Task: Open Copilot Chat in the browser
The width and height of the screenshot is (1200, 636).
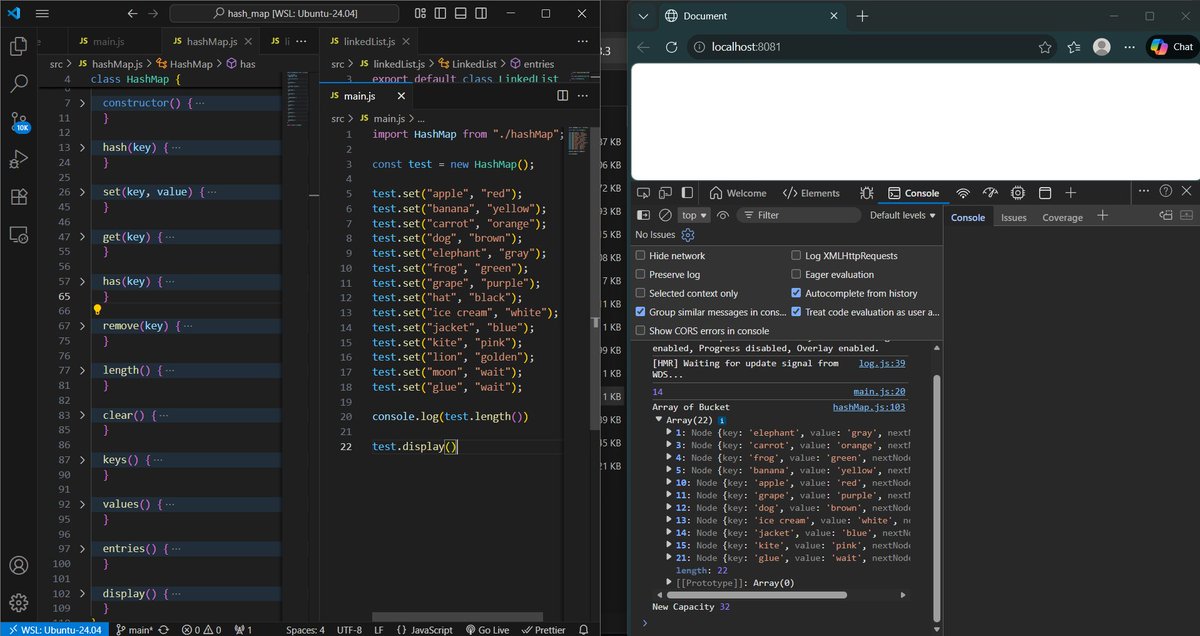Action: pos(1172,47)
